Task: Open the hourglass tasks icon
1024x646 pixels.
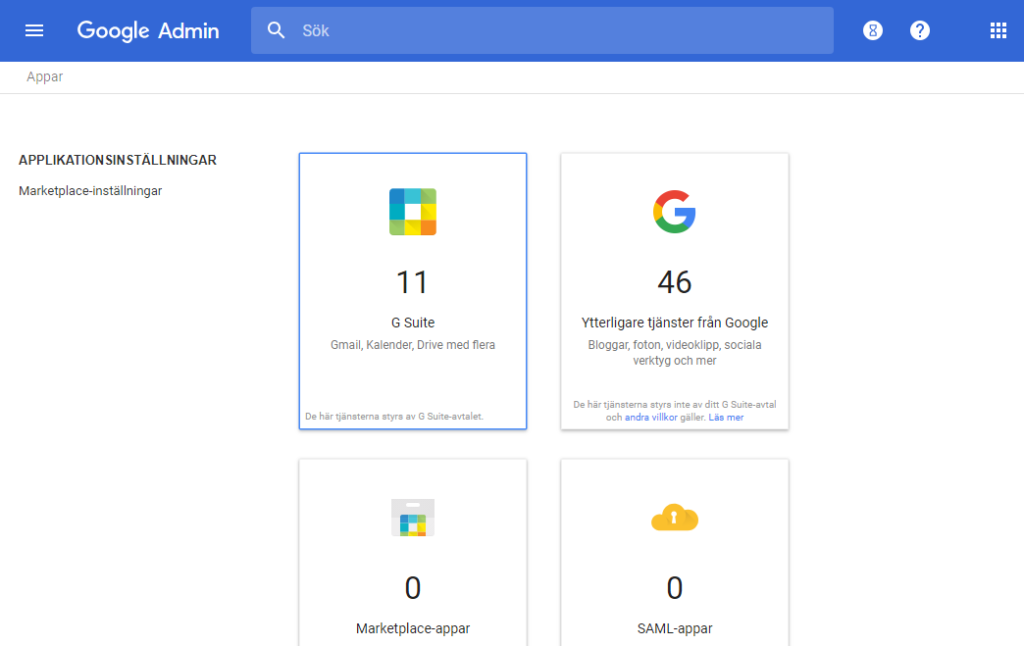Action: (x=873, y=30)
